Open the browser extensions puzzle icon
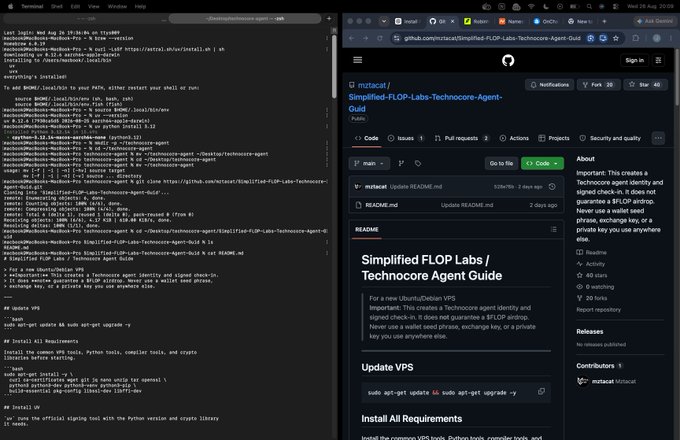Image resolution: width=680 pixels, height=440 pixels. (x=635, y=38)
